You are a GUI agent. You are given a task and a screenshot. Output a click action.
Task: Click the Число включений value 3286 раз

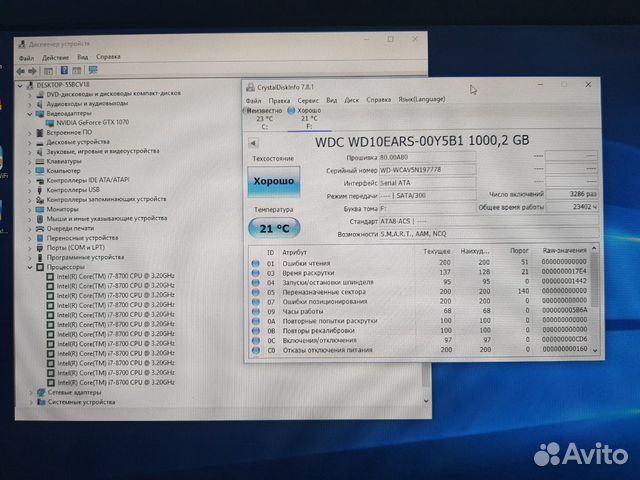tap(572, 194)
